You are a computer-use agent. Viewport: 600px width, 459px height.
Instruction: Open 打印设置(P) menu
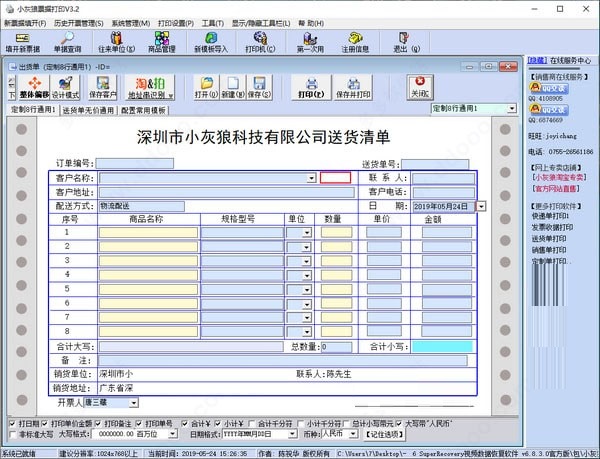[x=176, y=23]
